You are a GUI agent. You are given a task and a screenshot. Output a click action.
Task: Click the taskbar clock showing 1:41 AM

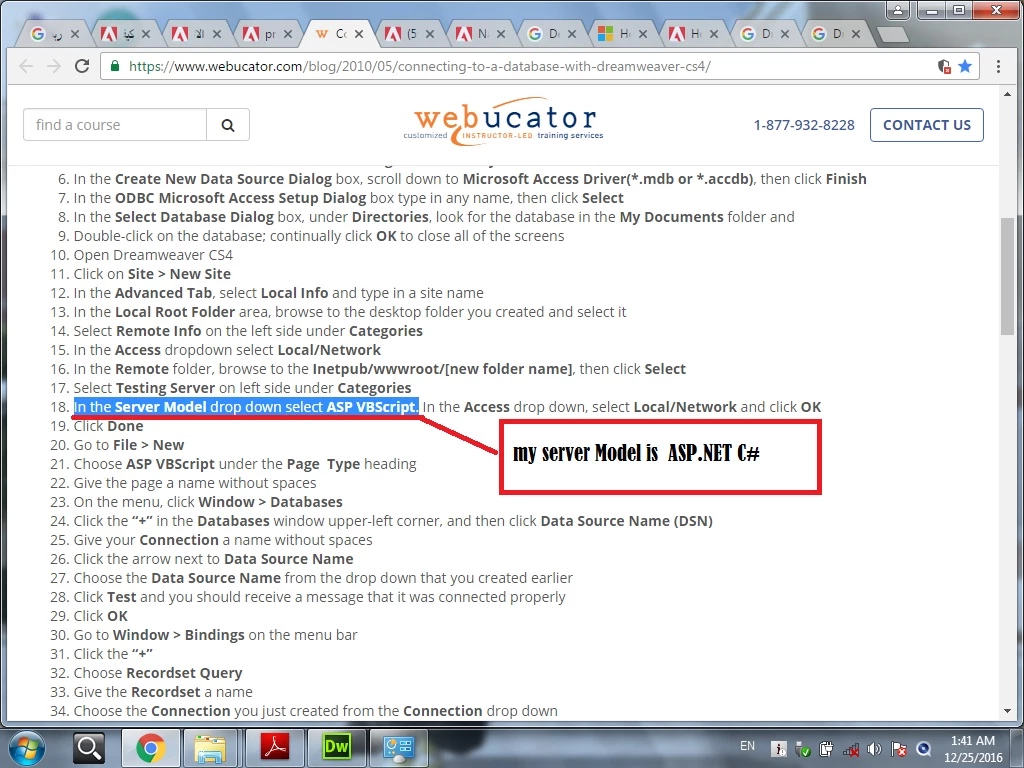(972, 749)
